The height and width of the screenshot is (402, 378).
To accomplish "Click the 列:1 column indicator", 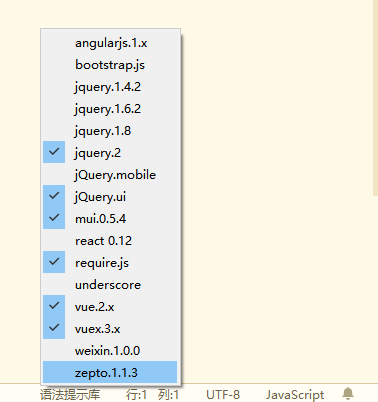I will [168, 395].
